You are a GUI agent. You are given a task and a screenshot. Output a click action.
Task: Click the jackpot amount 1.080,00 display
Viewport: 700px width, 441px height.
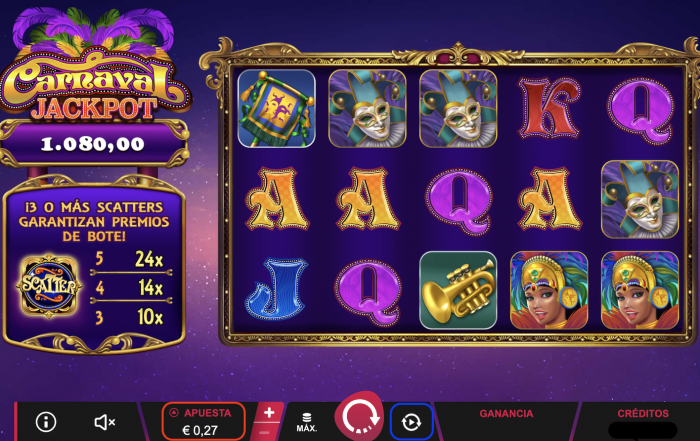(x=93, y=144)
